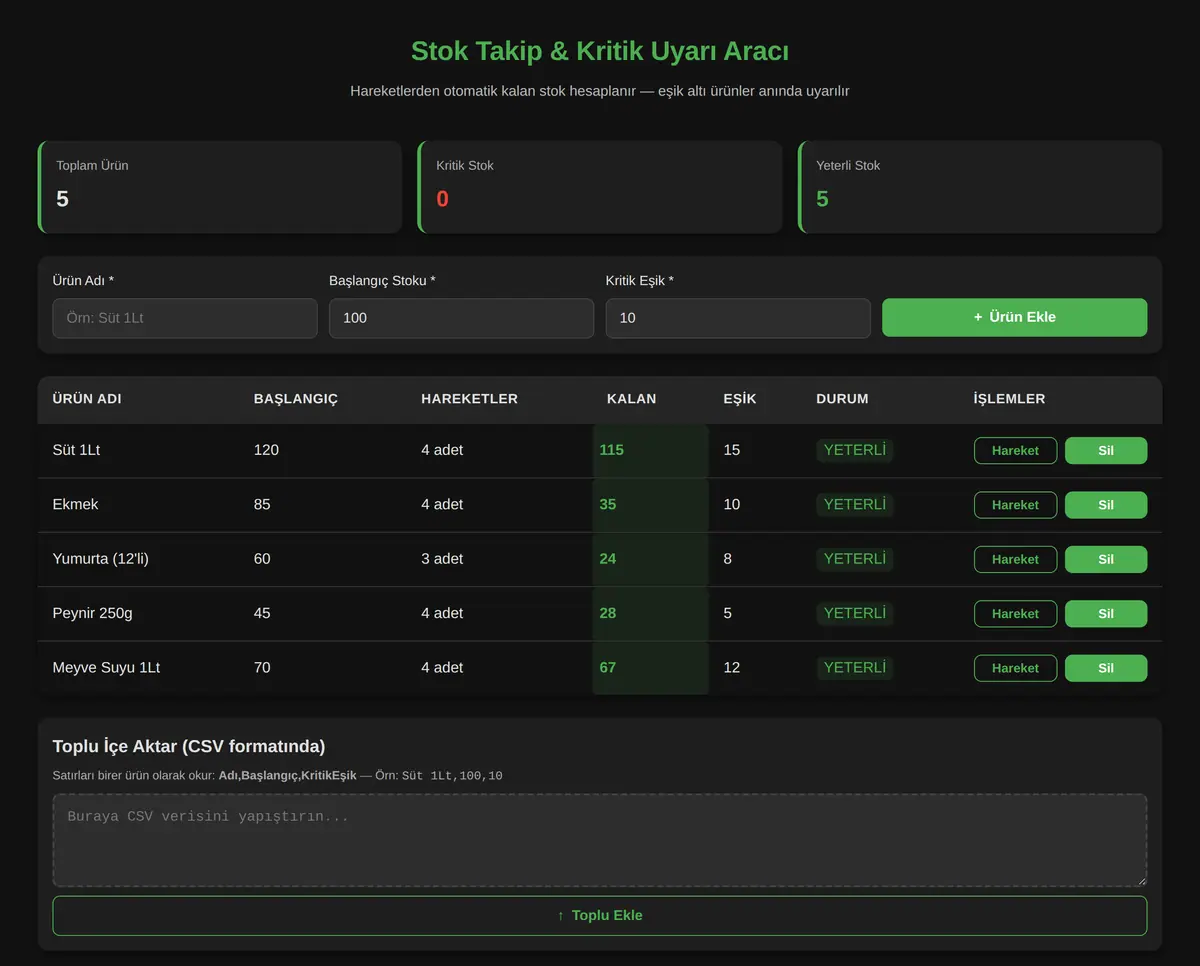The width and height of the screenshot is (1200, 966).
Task: Open Hareket for Yumurta (12'li)
Action: tap(1015, 559)
